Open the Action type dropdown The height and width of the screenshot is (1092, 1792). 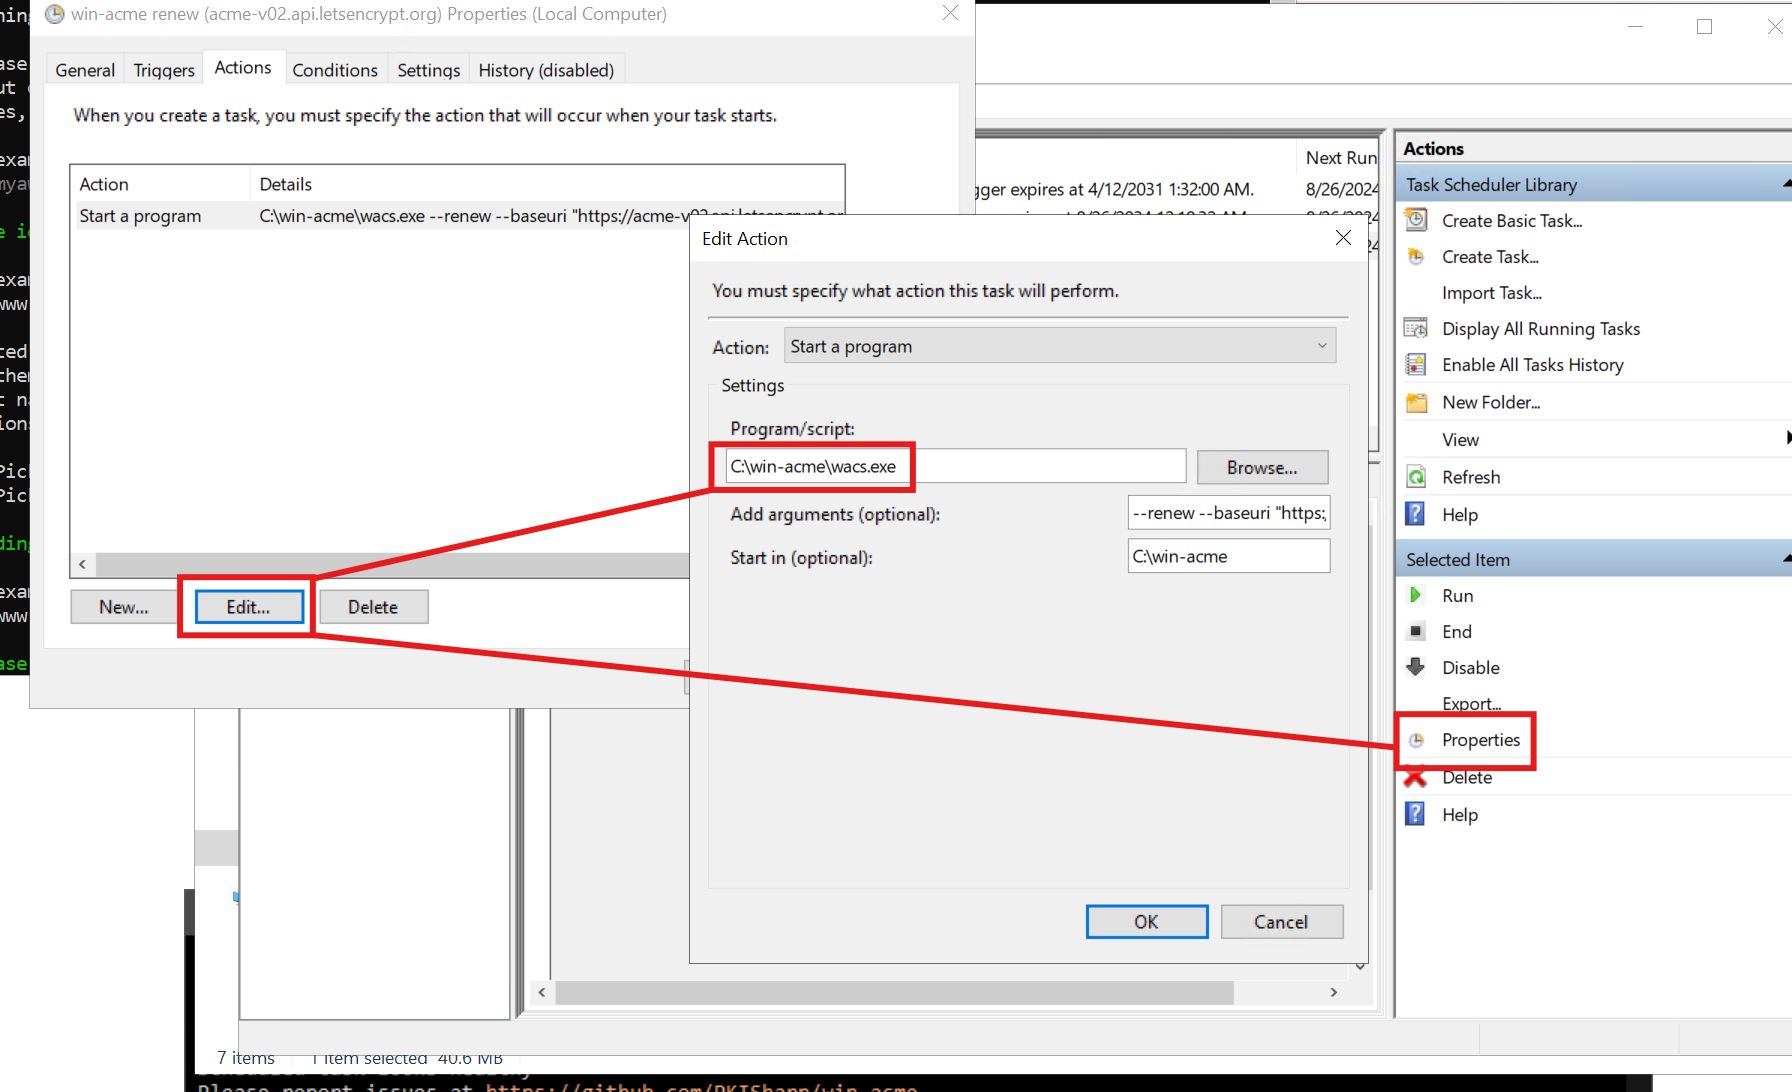coord(1060,346)
